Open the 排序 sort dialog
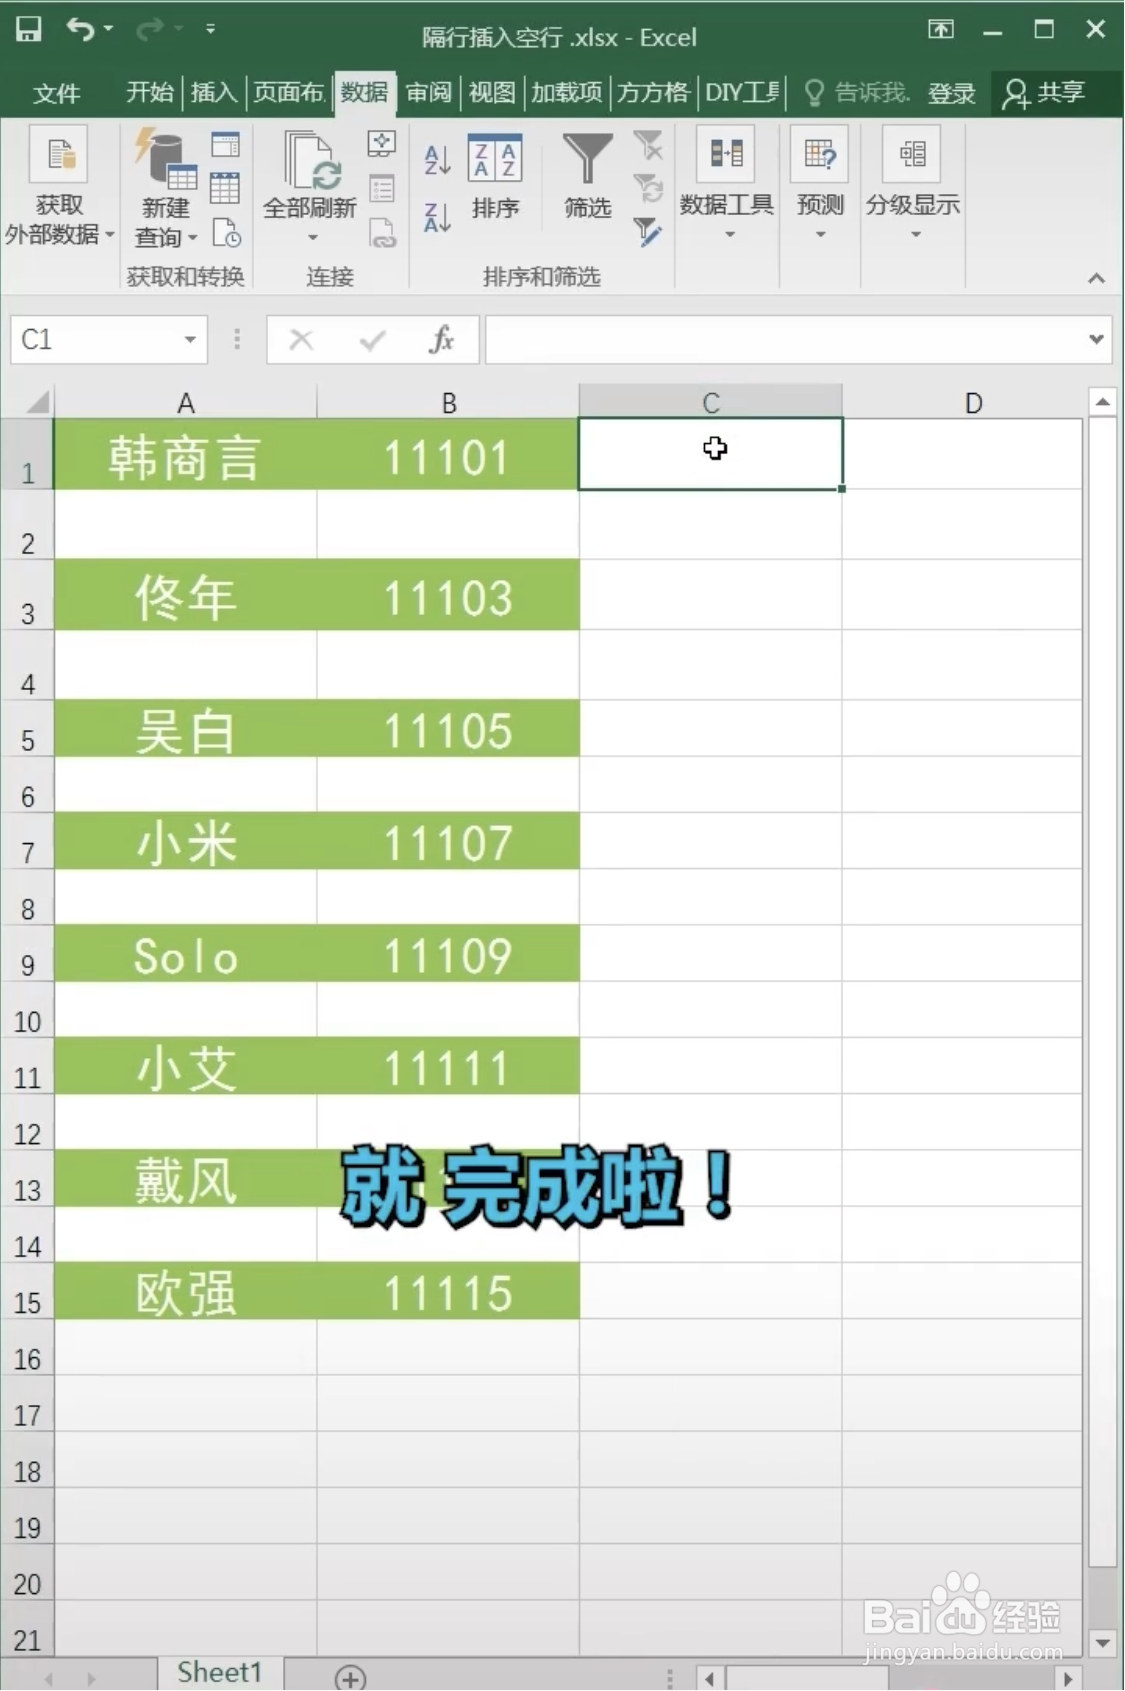Image resolution: width=1125 pixels, height=1691 pixels. [x=495, y=177]
